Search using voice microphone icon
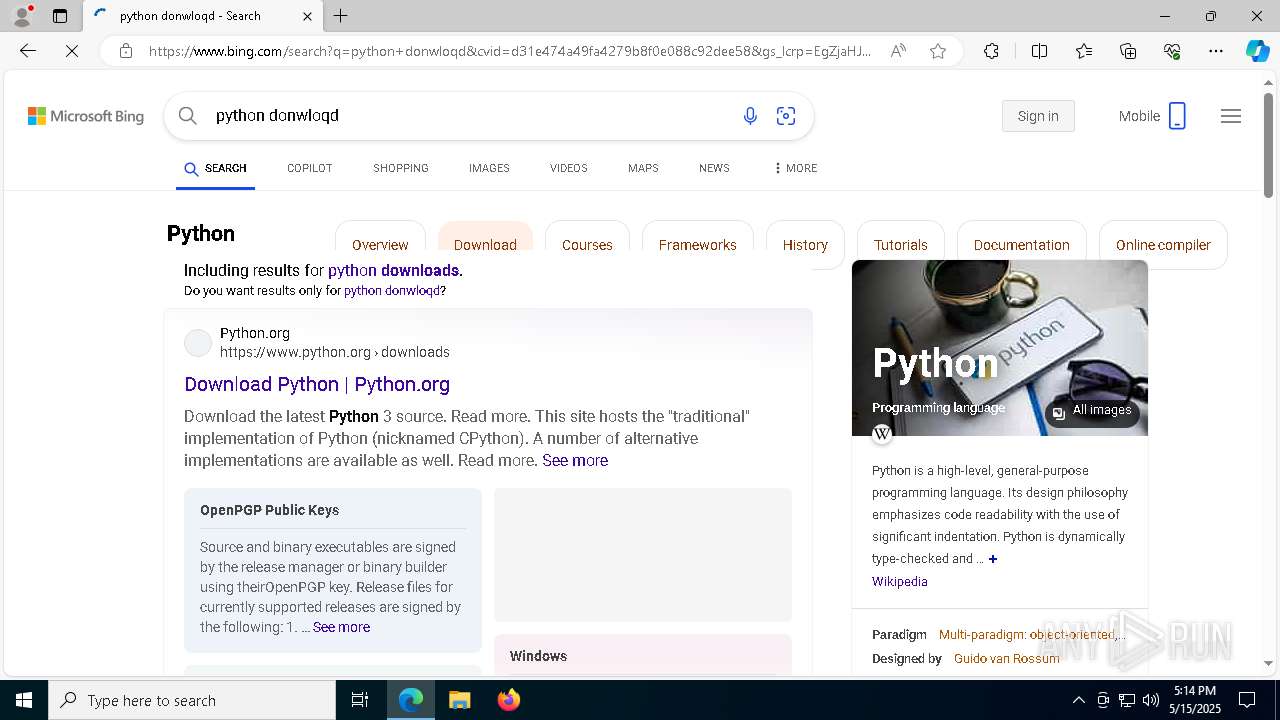The height and width of the screenshot is (720, 1280). (750, 116)
